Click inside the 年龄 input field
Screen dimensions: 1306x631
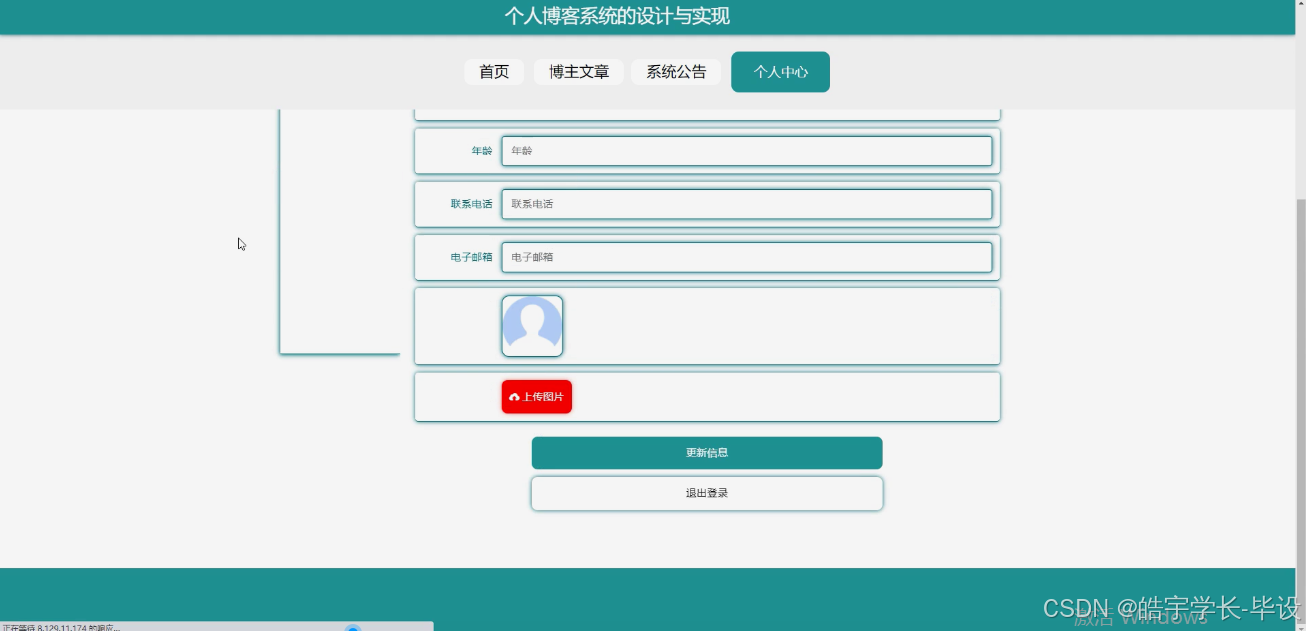click(x=747, y=150)
